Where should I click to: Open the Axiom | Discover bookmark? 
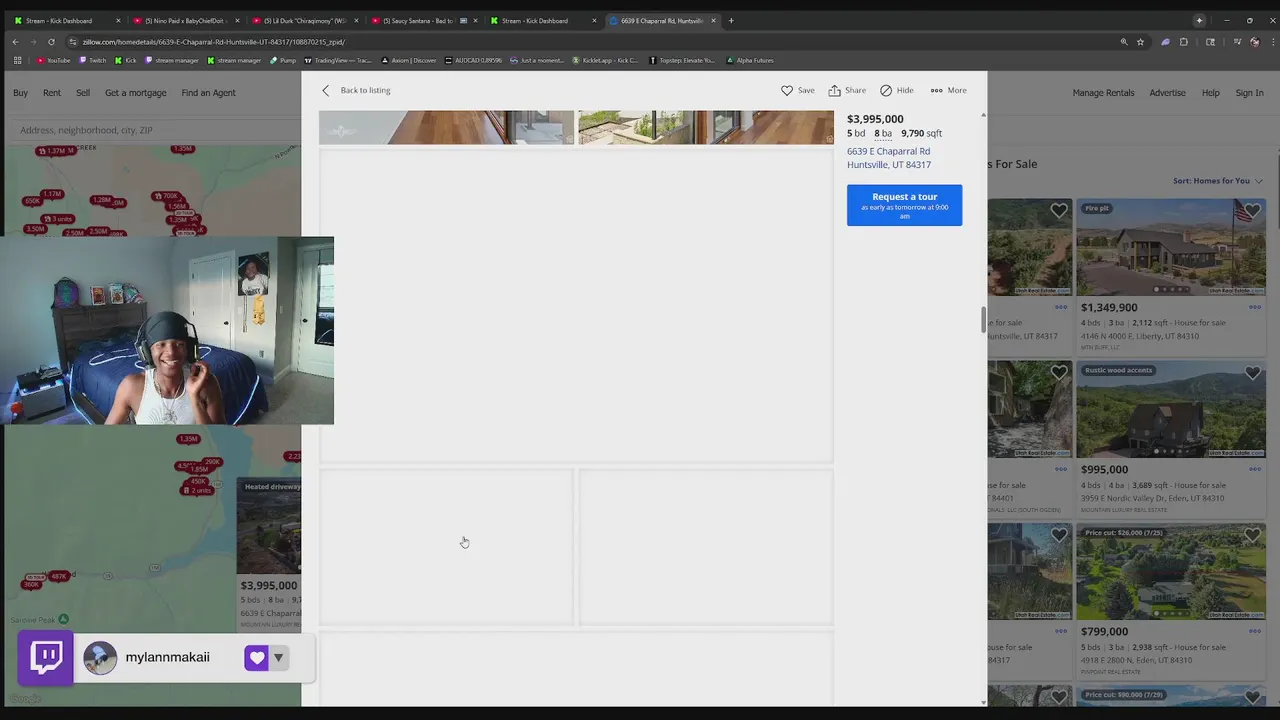[408, 60]
